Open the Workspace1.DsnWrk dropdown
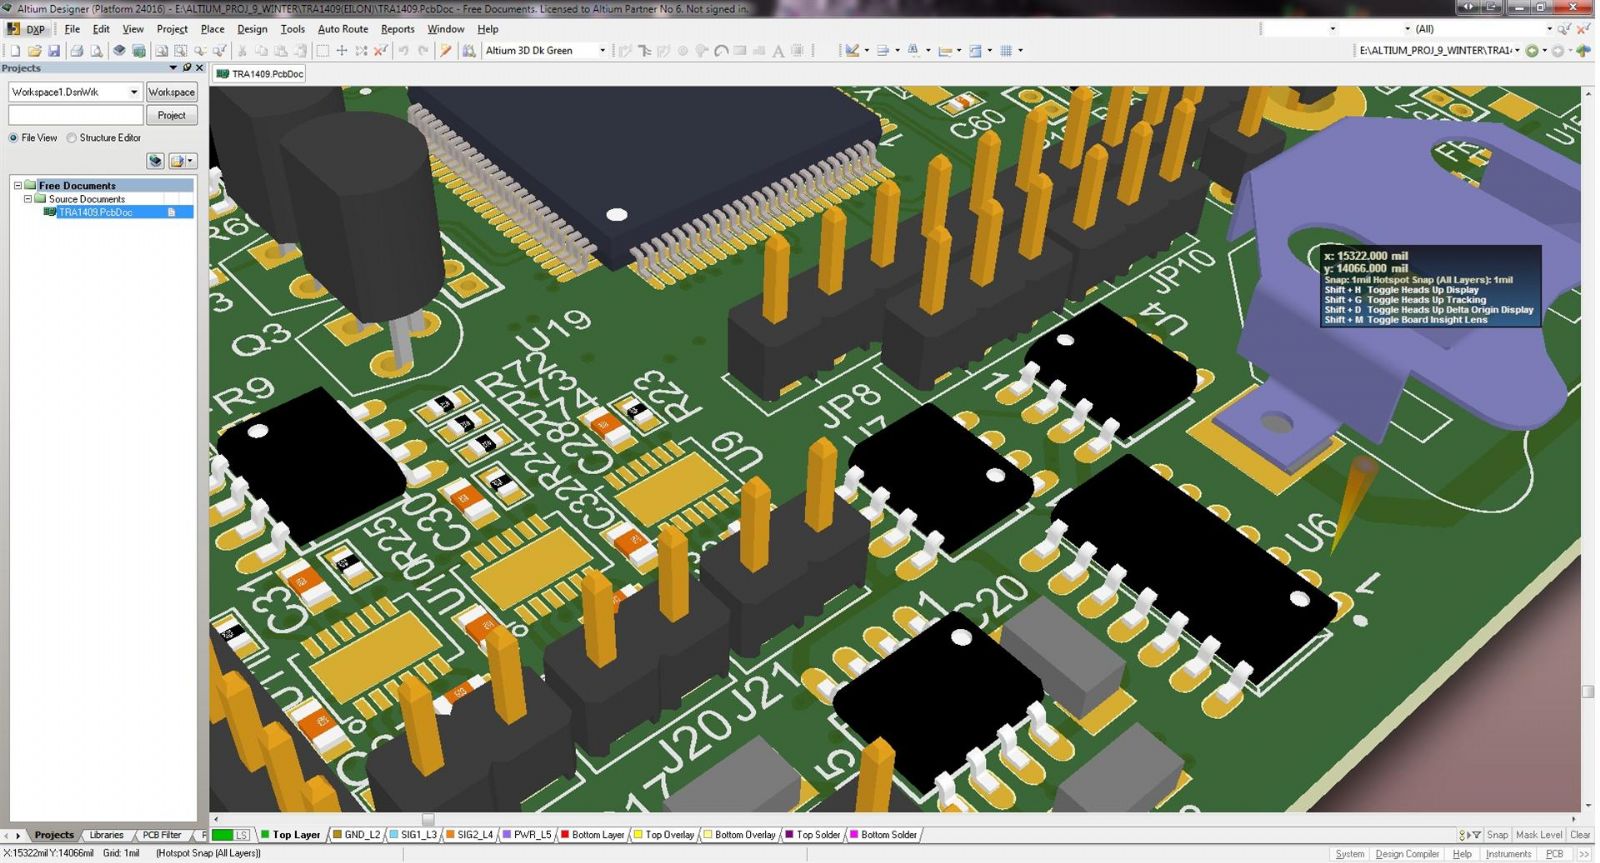The image size is (1600, 863). pos(134,92)
